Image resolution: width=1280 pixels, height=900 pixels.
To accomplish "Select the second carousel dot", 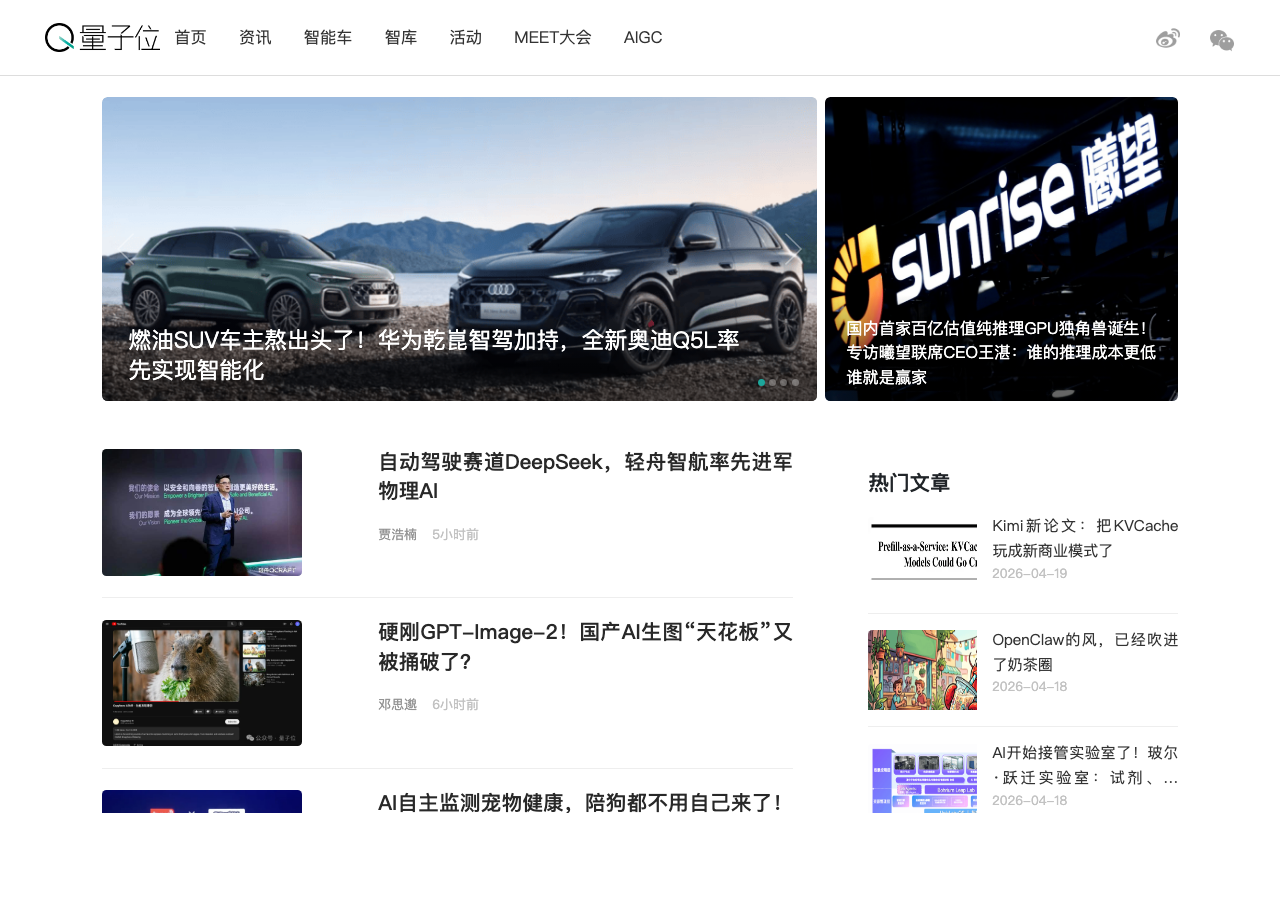I will point(773,382).
